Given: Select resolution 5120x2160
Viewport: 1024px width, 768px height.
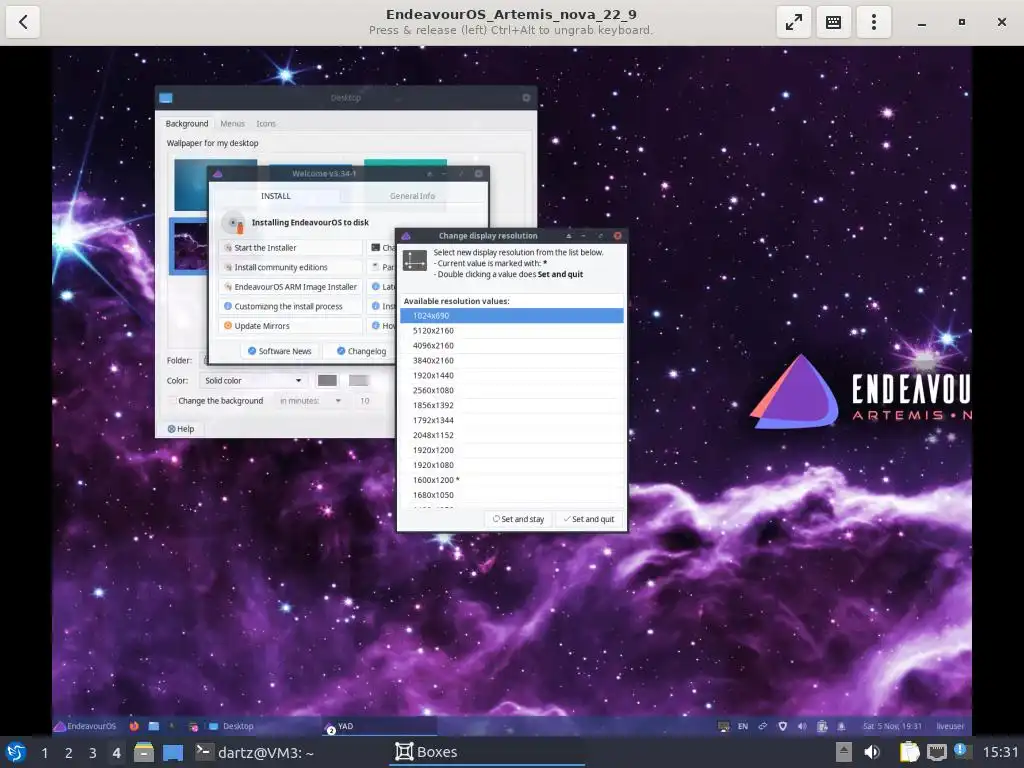Looking at the screenshot, I should pos(511,330).
